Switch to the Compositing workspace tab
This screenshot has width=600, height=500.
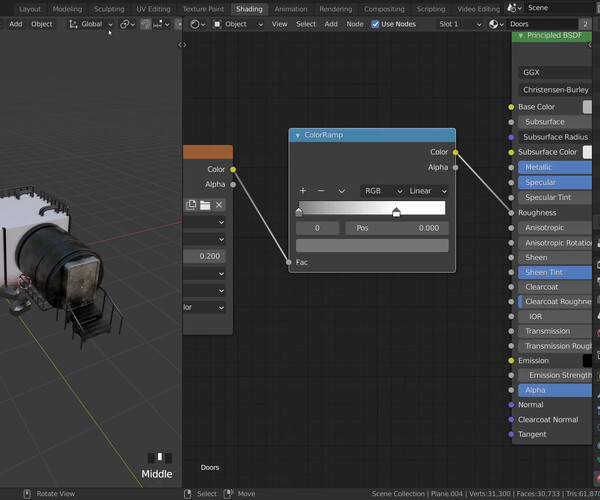click(384, 9)
